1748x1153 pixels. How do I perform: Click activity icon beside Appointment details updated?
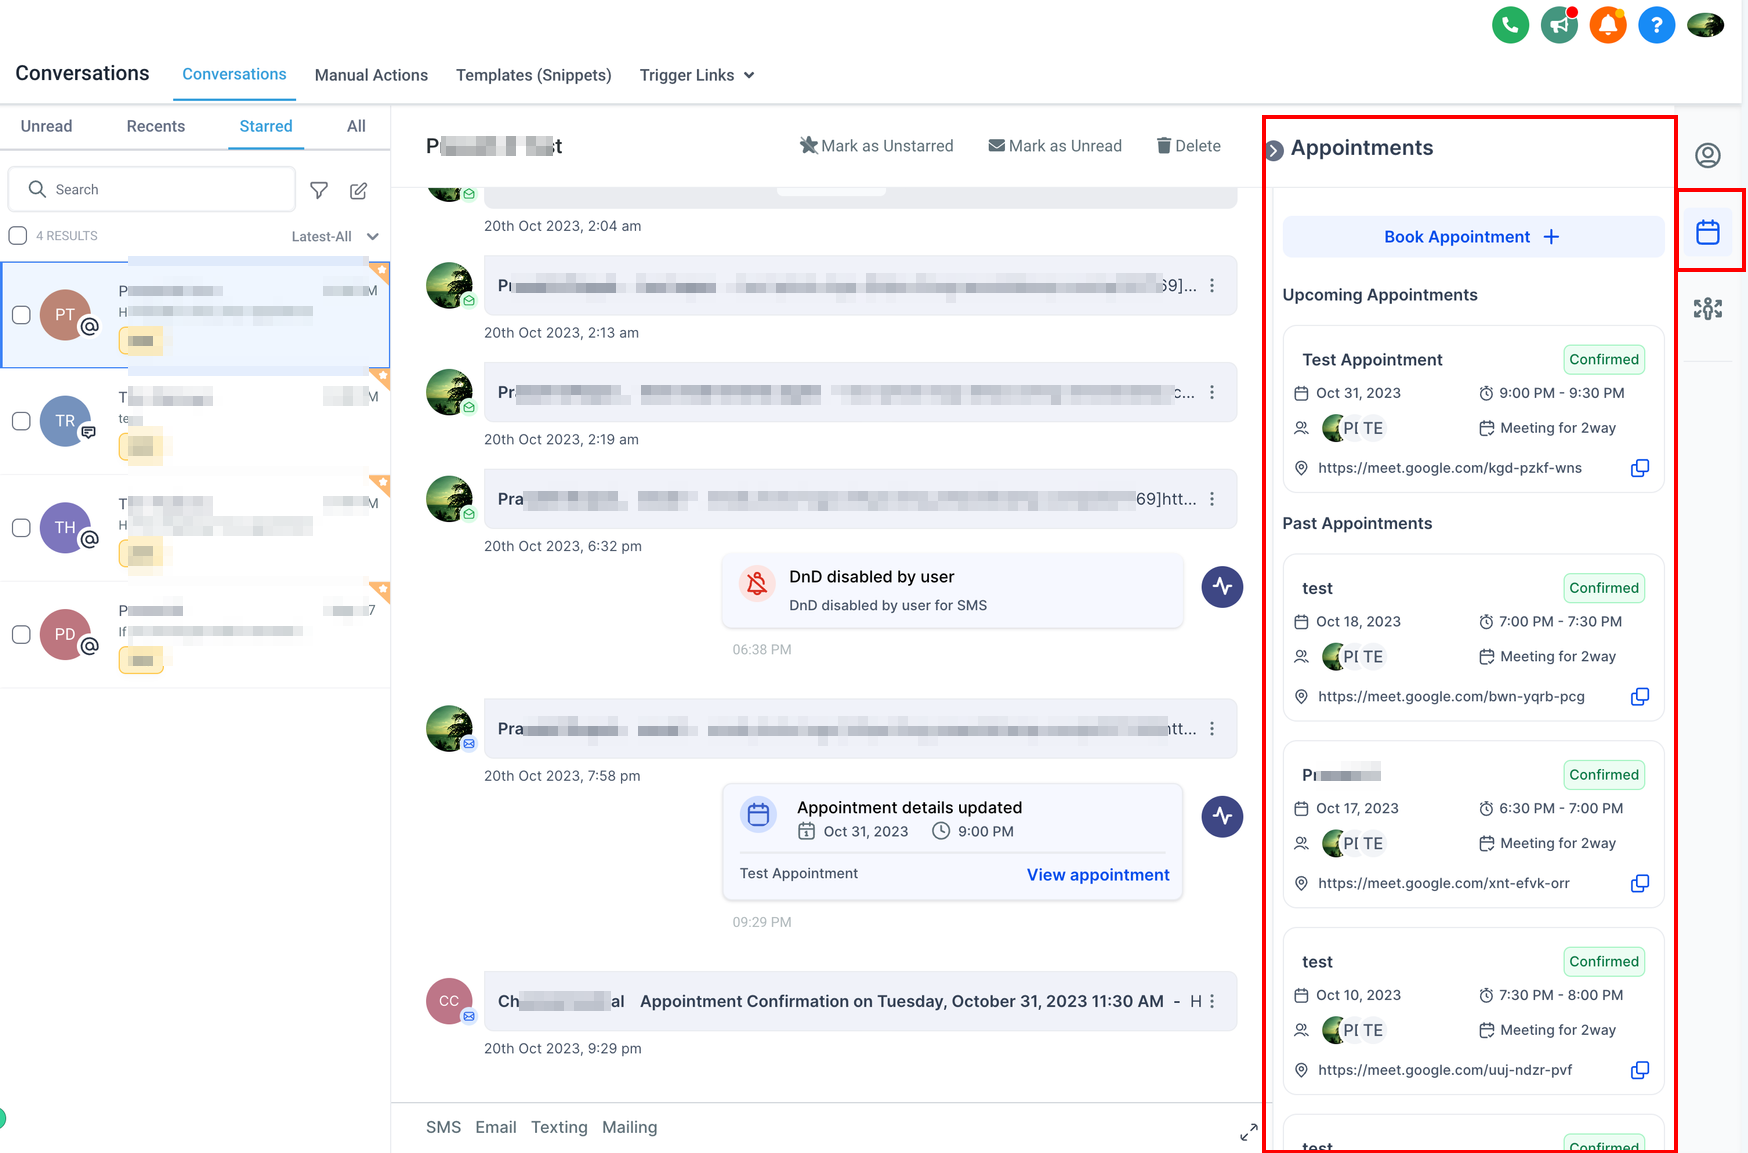[1222, 816]
